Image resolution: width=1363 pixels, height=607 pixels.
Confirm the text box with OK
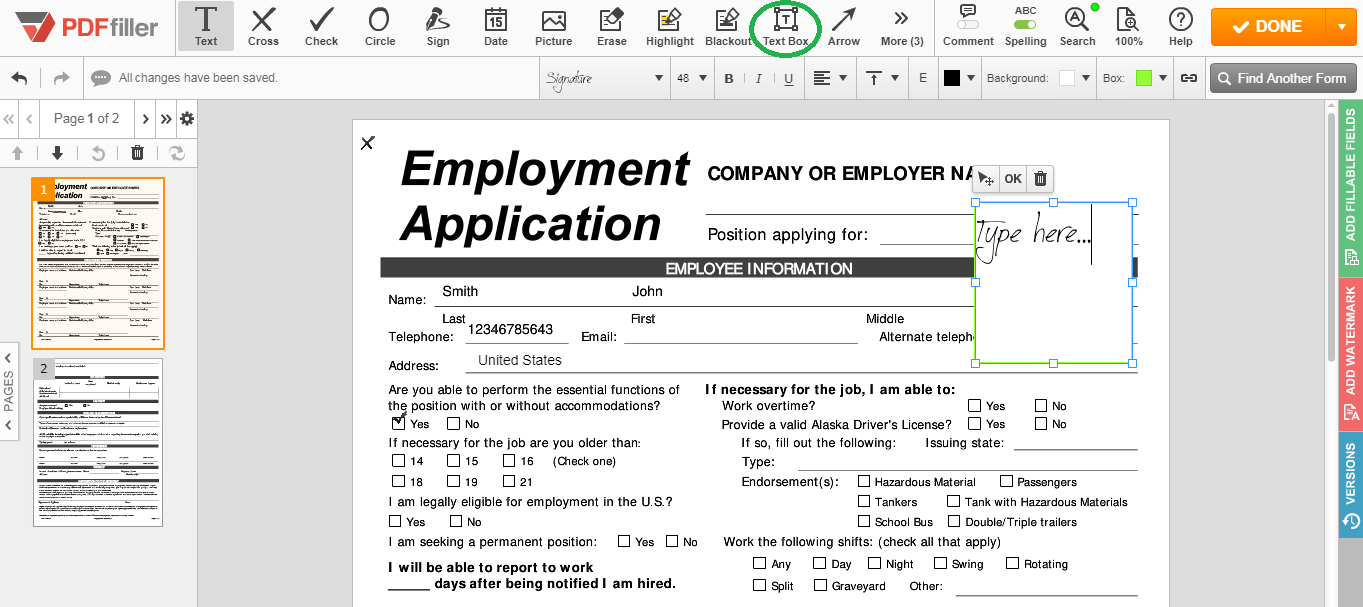[x=1013, y=179]
